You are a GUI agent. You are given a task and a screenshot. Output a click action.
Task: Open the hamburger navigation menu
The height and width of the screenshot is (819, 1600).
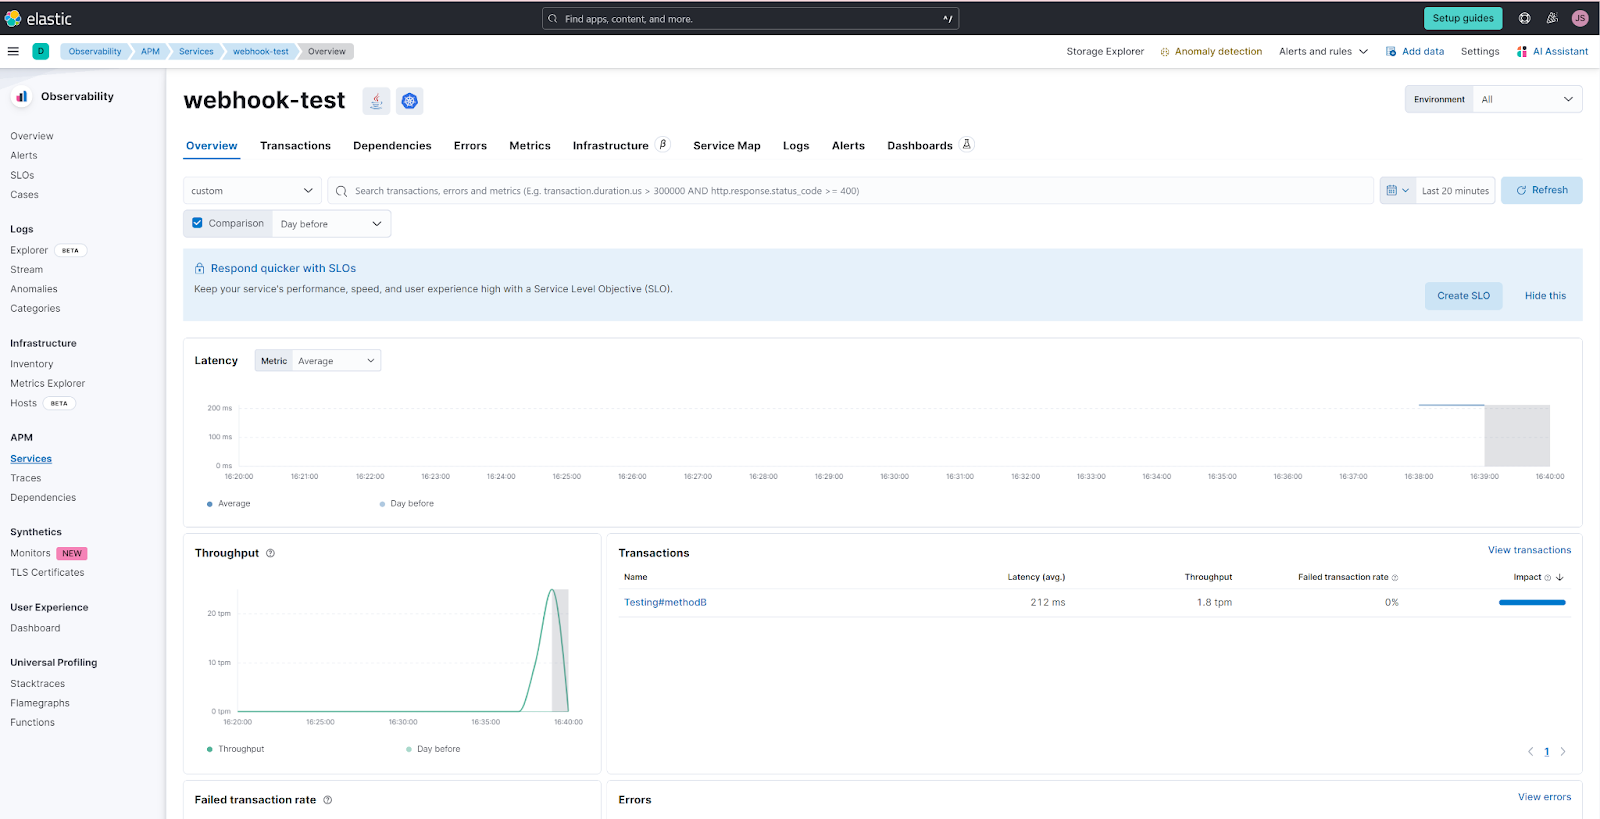13,51
